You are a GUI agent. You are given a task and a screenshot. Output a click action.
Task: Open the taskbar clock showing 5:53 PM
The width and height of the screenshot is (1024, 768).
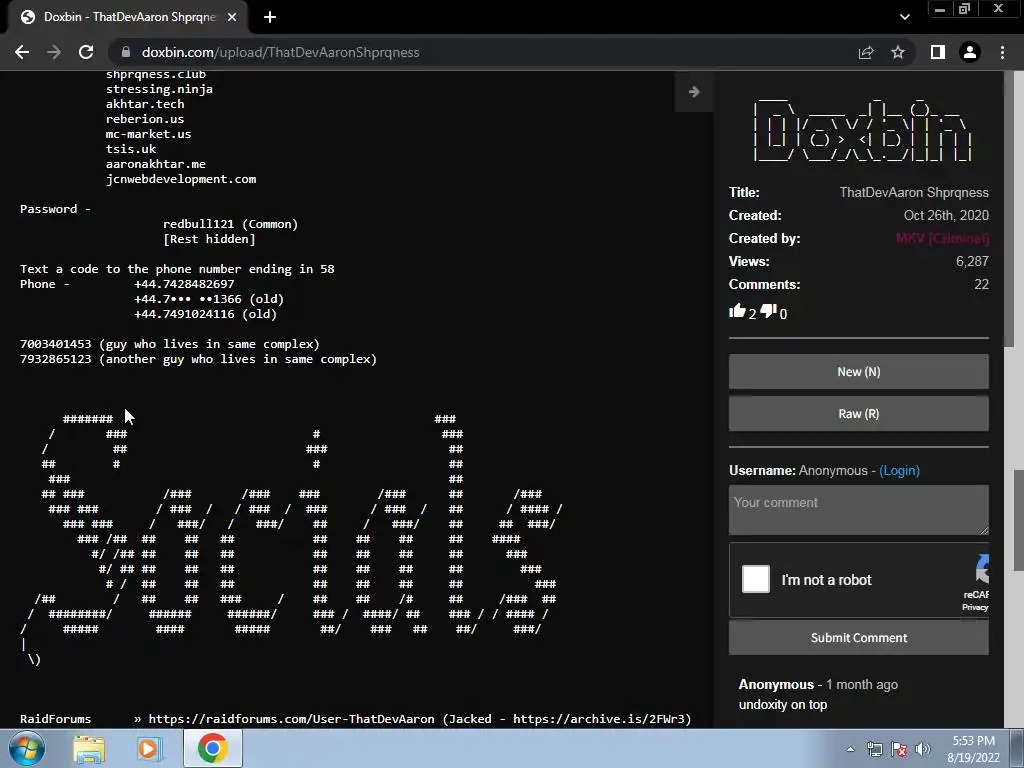974,749
